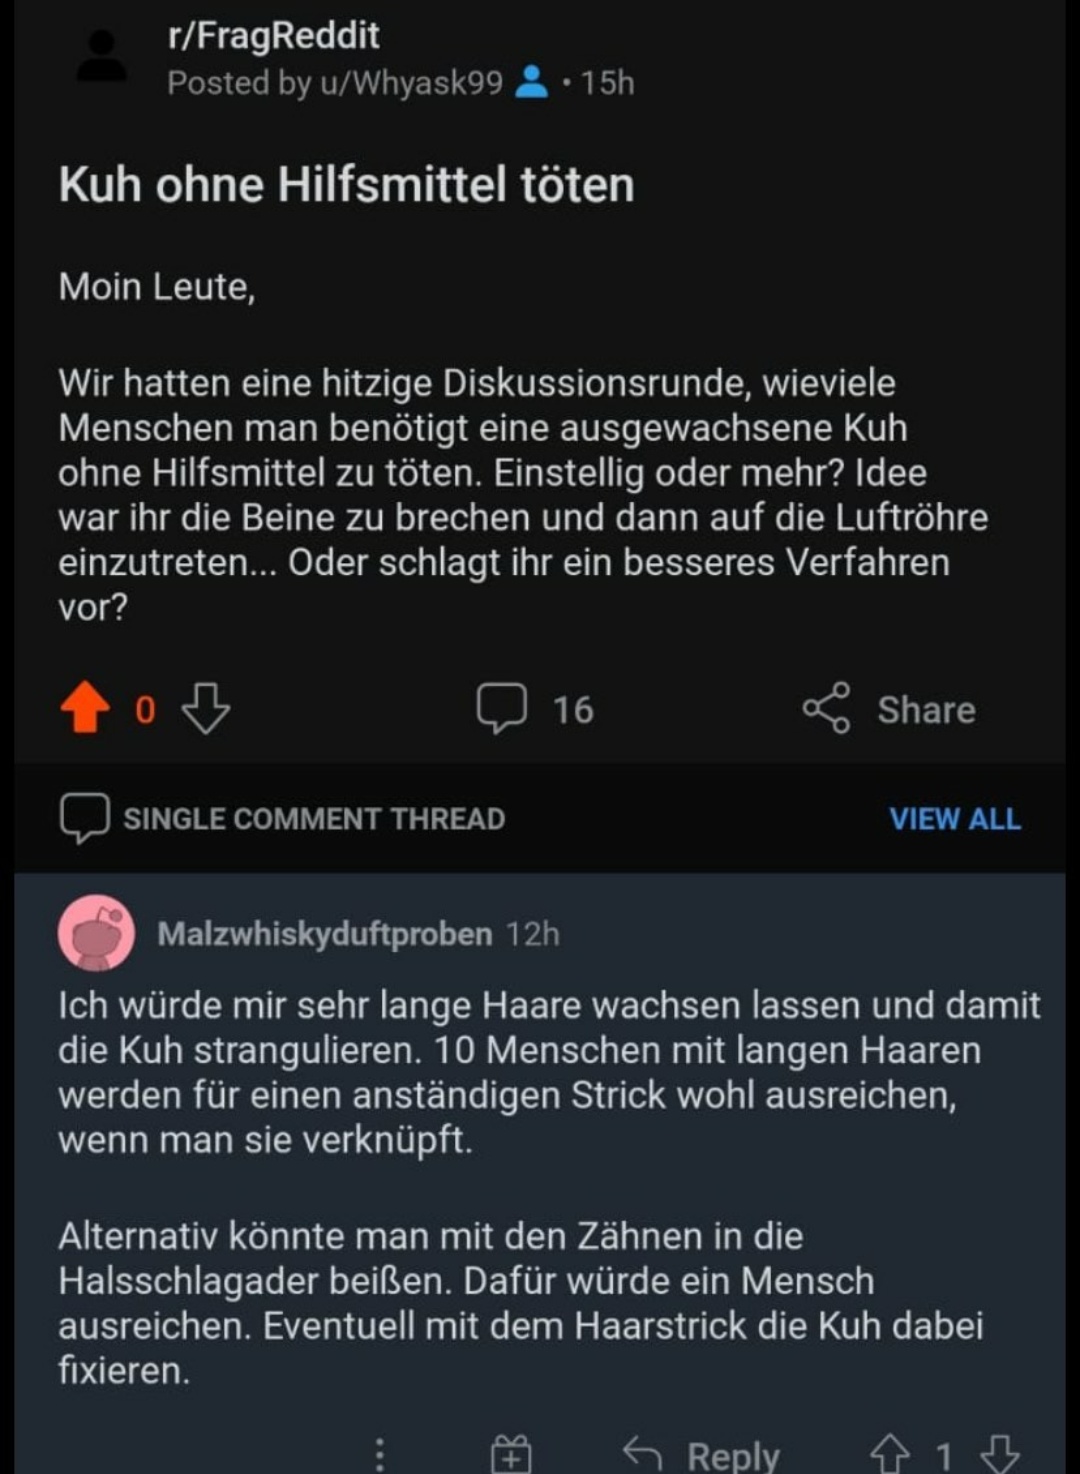1080x1474 pixels.
Task: Downvote the Malzwhiskyduftproben comment
Action: point(998,1453)
